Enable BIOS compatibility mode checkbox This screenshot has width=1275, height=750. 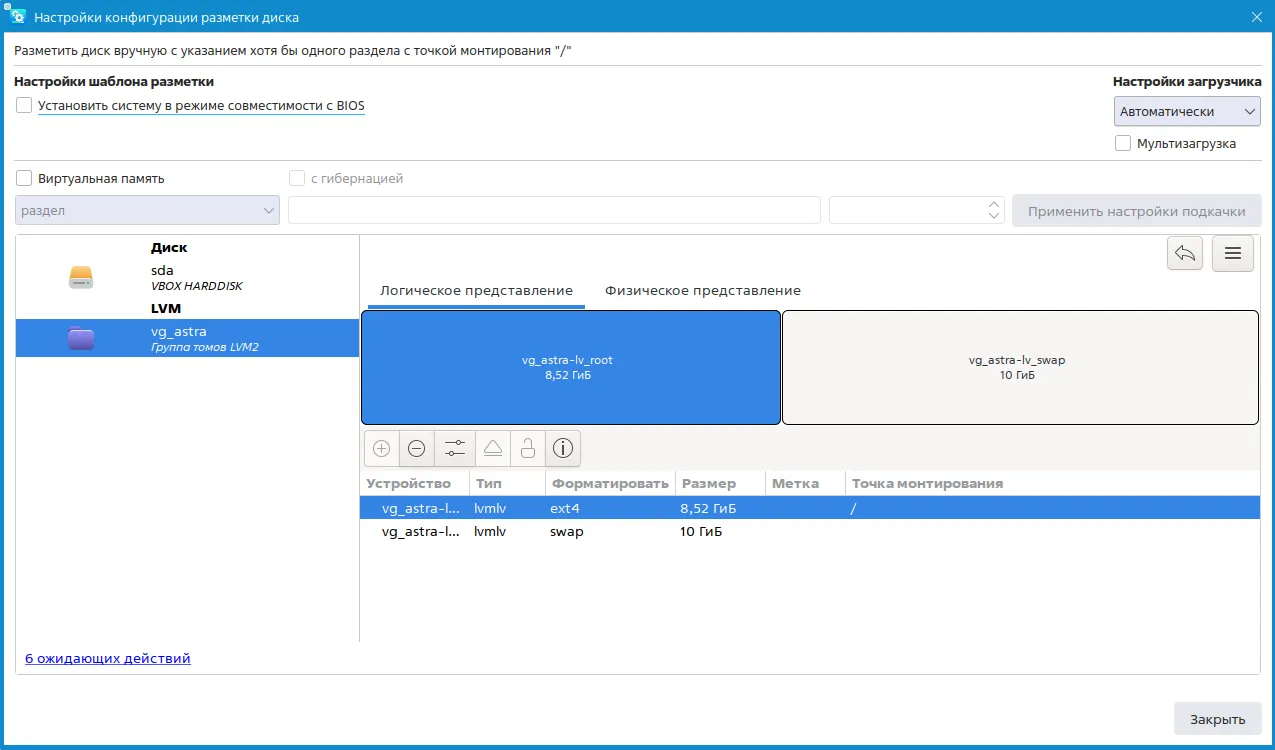point(24,105)
